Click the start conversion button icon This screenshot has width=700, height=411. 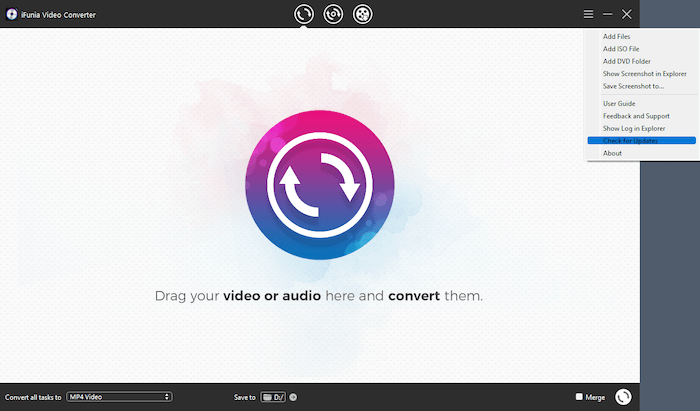coord(623,397)
